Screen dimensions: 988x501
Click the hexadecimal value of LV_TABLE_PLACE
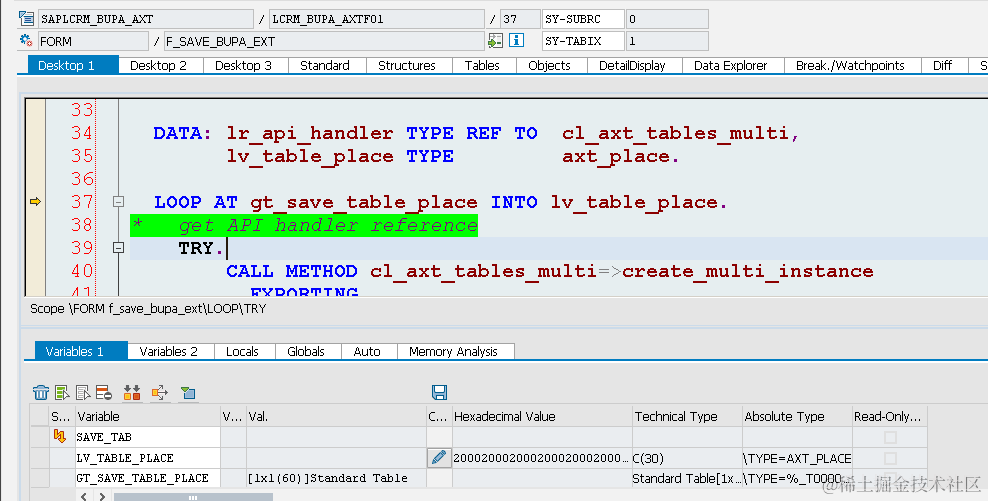click(542, 458)
